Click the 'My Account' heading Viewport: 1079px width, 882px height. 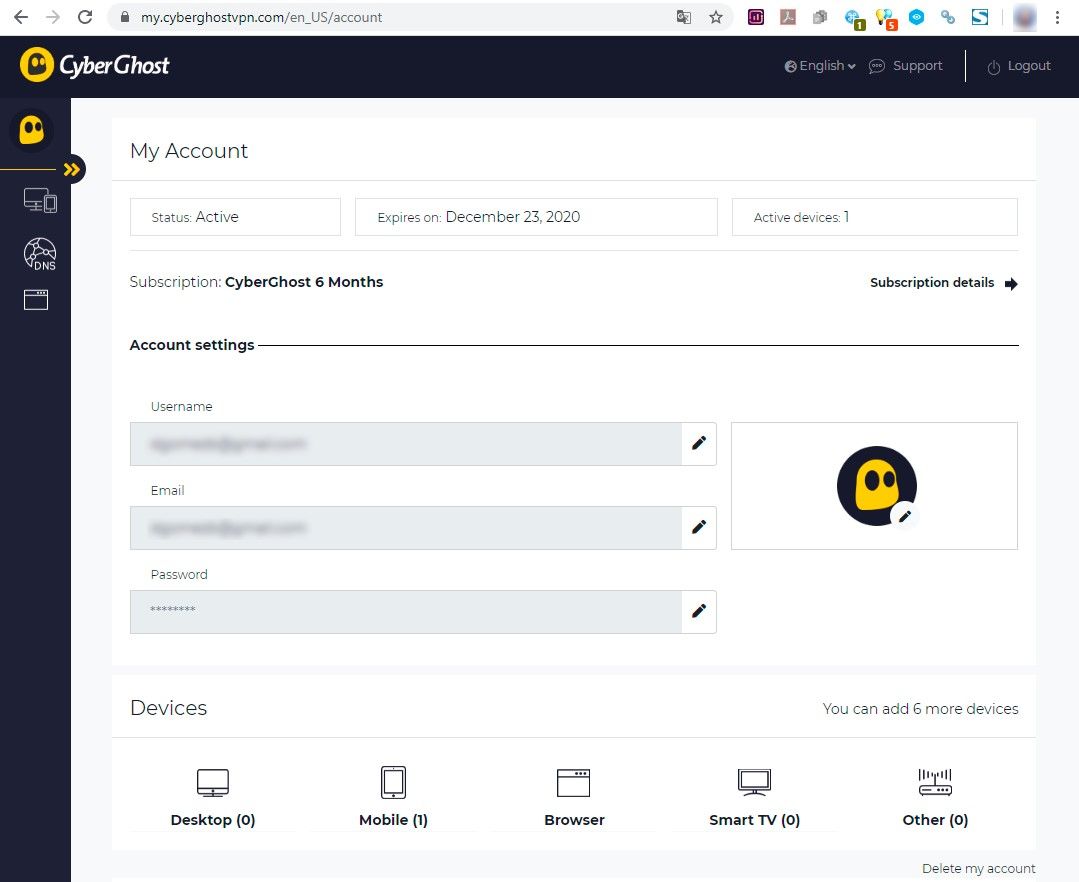click(189, 151)
